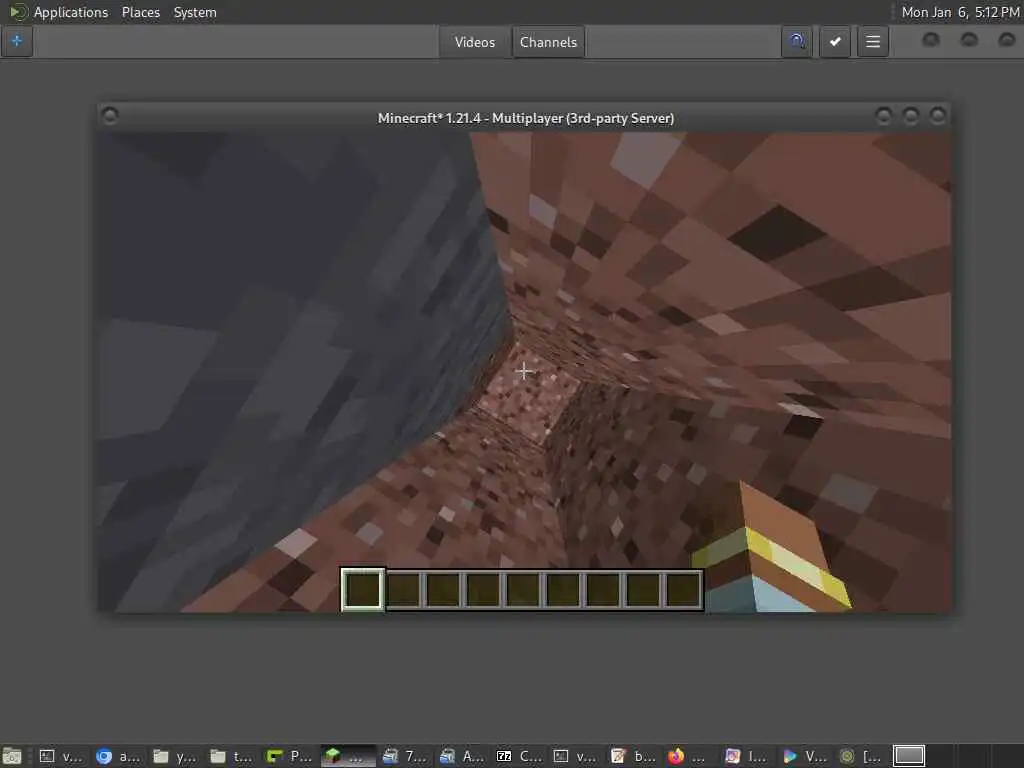Screen dimensions: 1024x768
Task: Open the taskbar item labeled 7...
Action: [404, 756]
